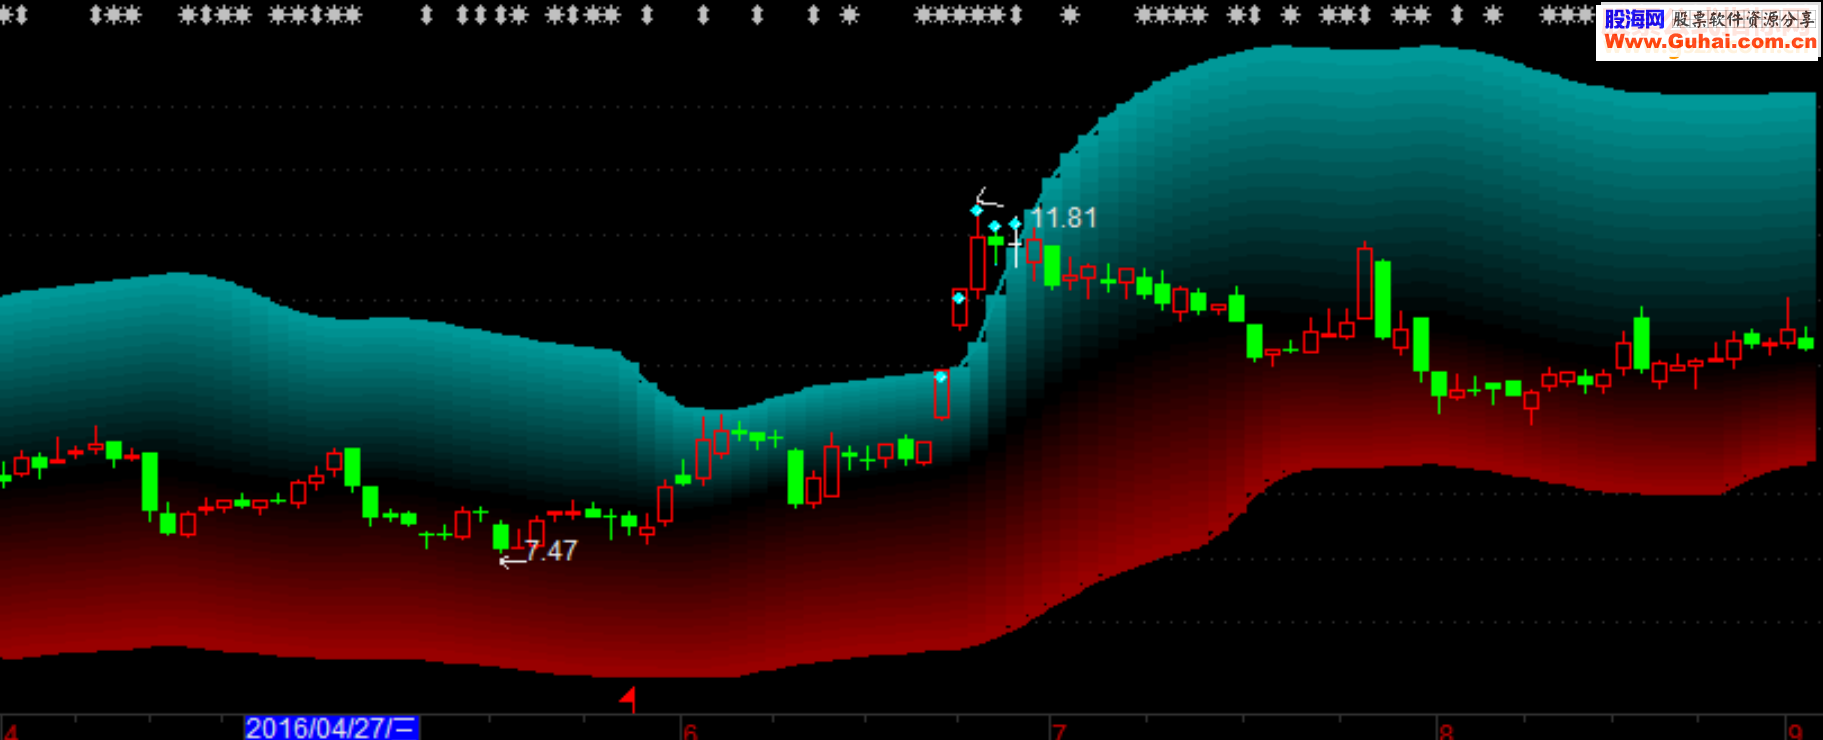Click the red triangle marker above the time axis

pos(629,697)
